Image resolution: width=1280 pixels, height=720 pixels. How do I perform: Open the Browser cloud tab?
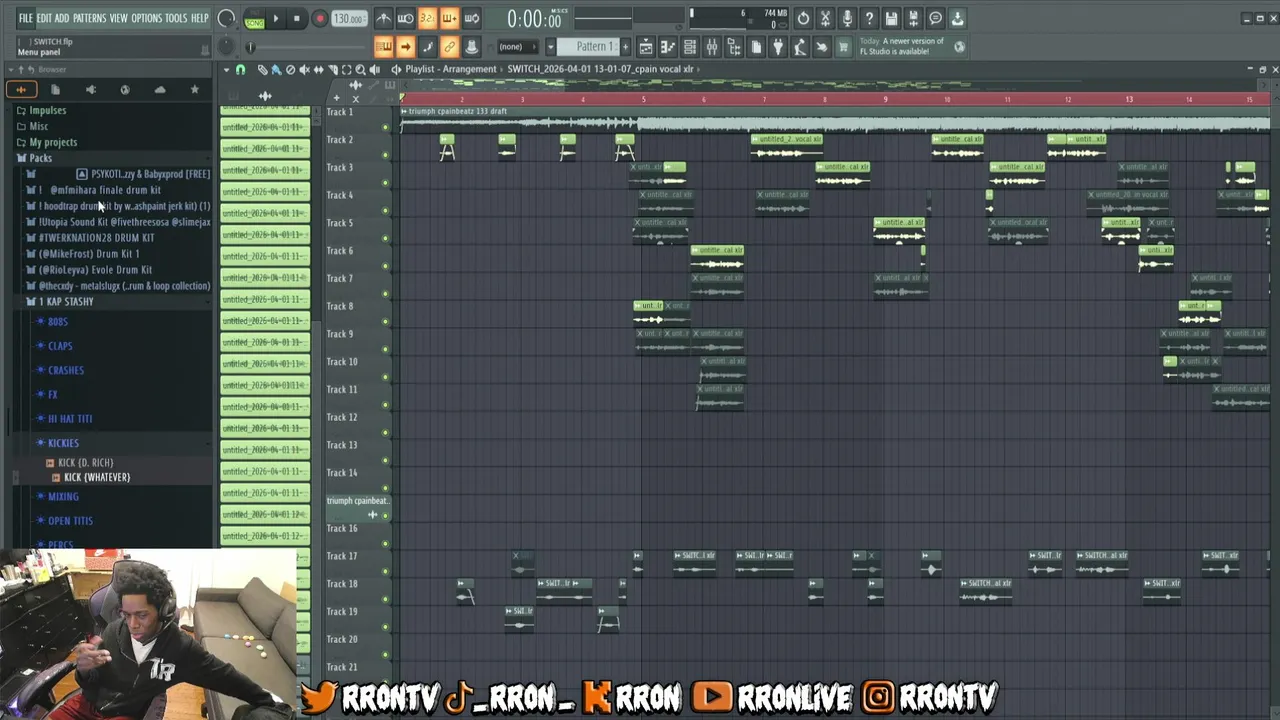pyautogui.click(x=160, y=89)
